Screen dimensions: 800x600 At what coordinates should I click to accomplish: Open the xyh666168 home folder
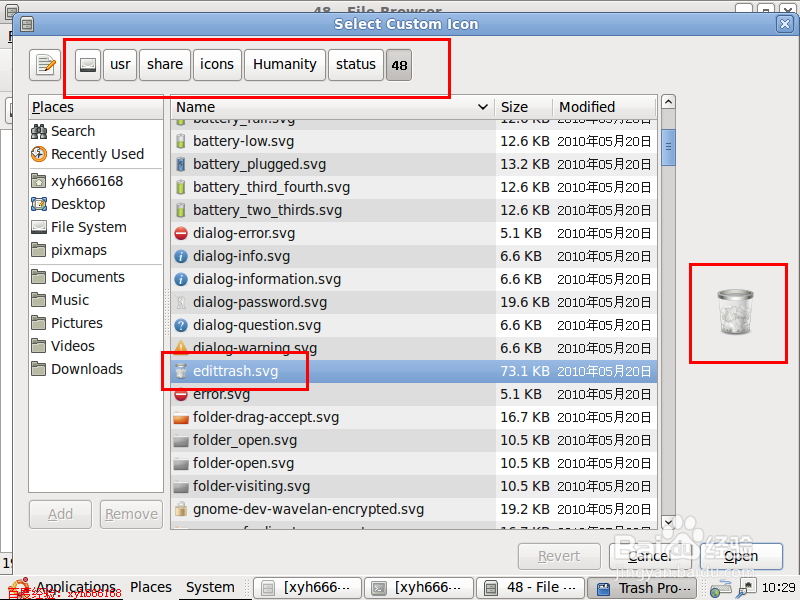tap(96, 181)
